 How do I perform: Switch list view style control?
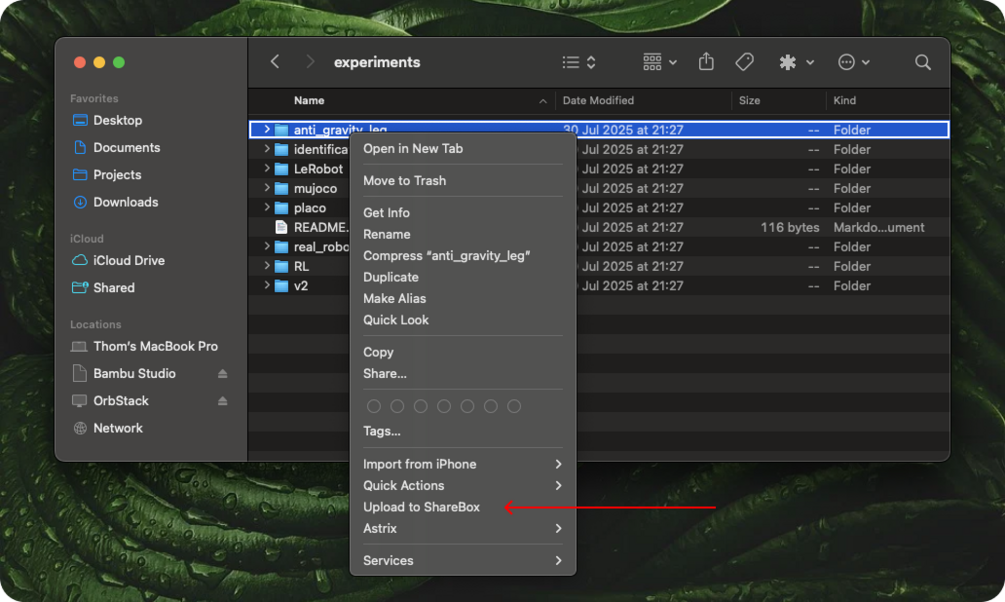(x=579, y=62)
